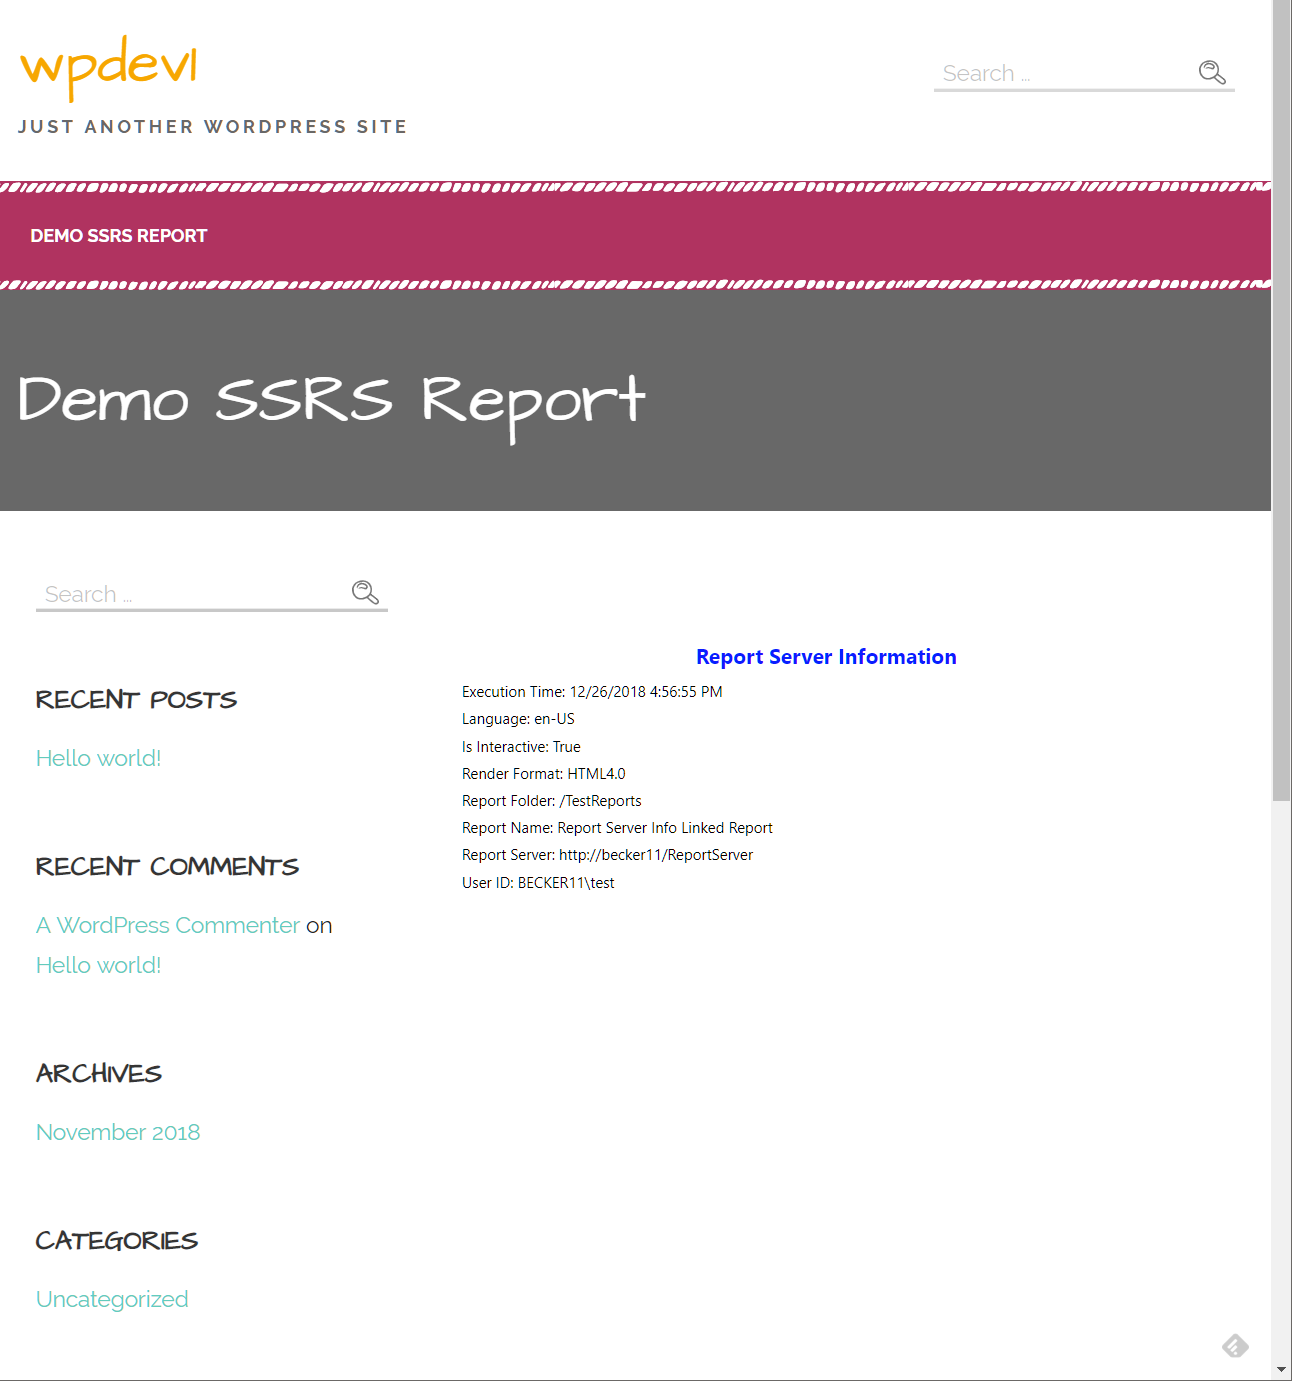Focus the sidebar search field
The height and width of the screenshot is (1381, 1292).
(x=192, y=595)
